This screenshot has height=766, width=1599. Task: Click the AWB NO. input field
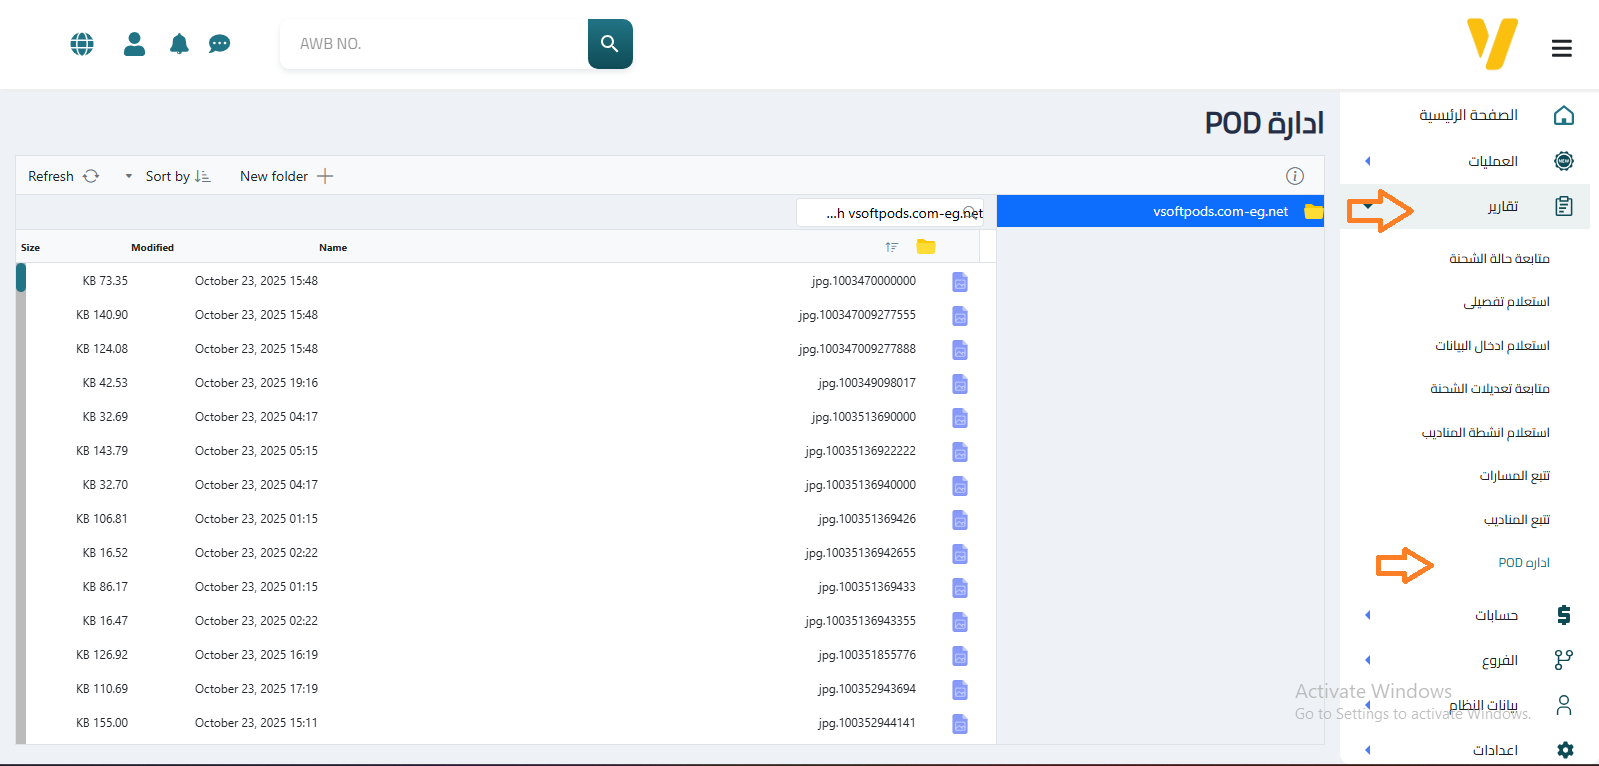[434, 44]
